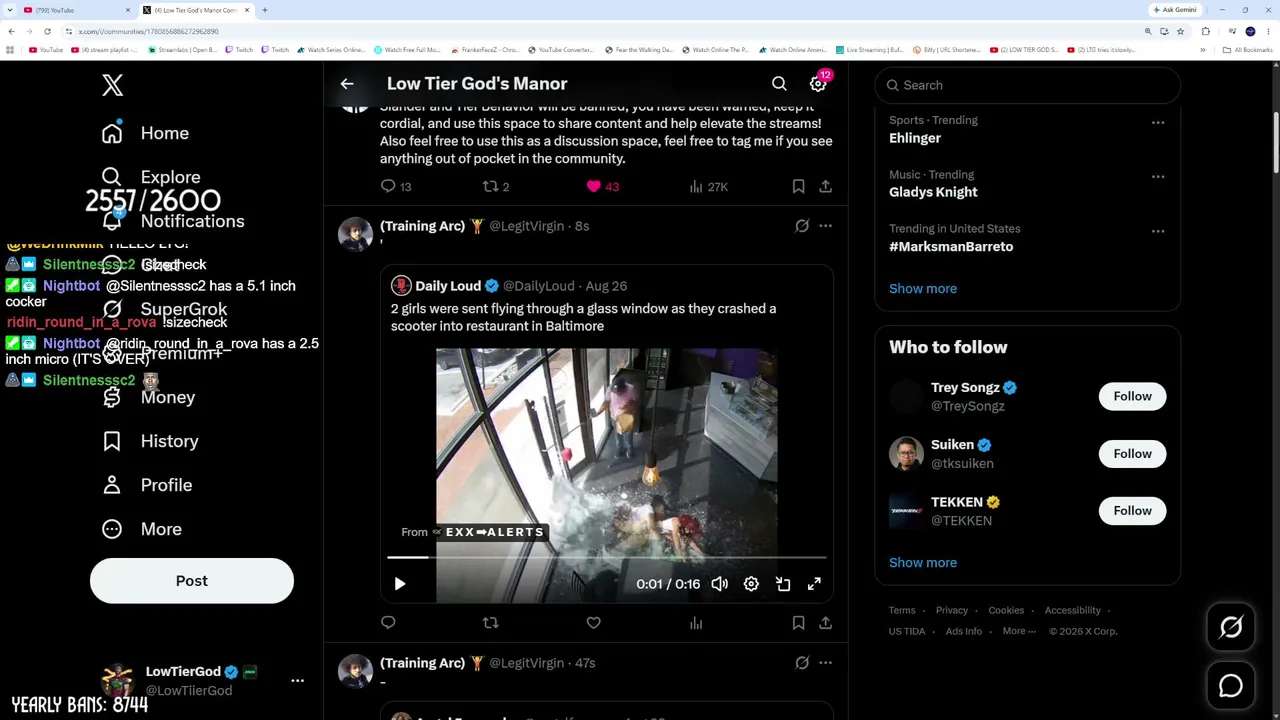Image resolution: width=1280 pixels, height=720 pixels.
Task: Open Ask Gemini in browser
Action: click(x=1175, y=10)
